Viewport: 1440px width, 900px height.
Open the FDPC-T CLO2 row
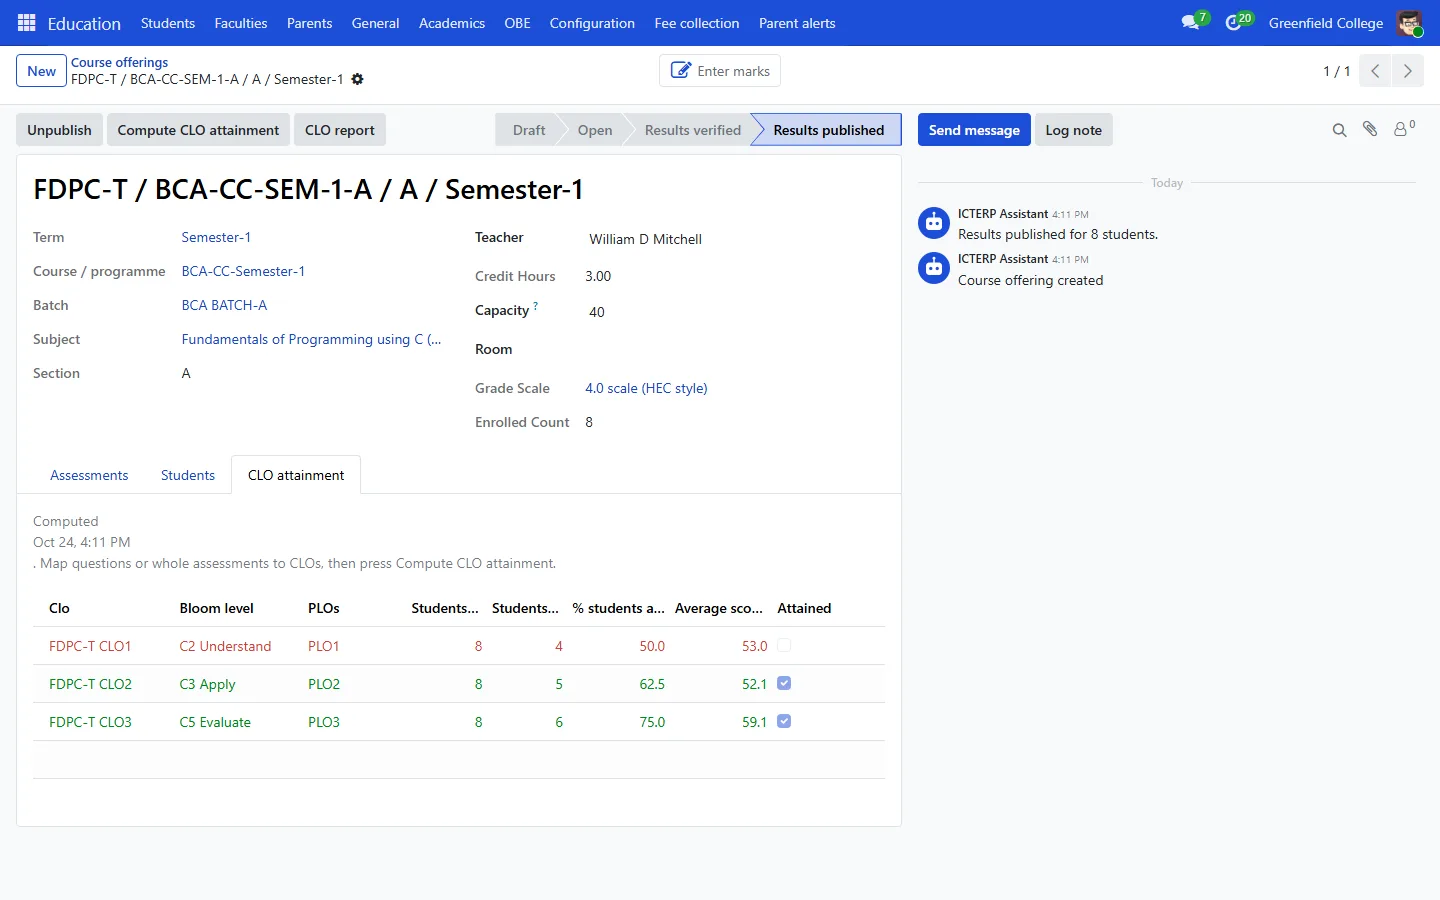tap(459, 684)
